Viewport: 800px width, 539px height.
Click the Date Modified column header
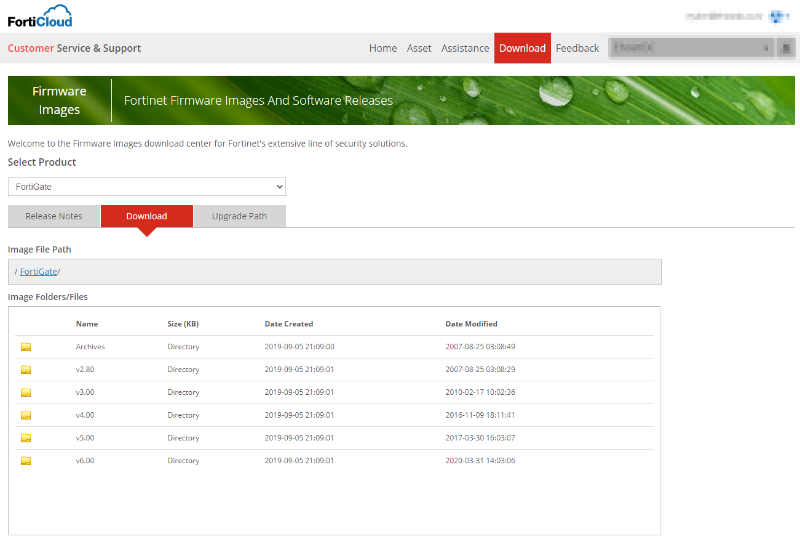tap(471, 324)
